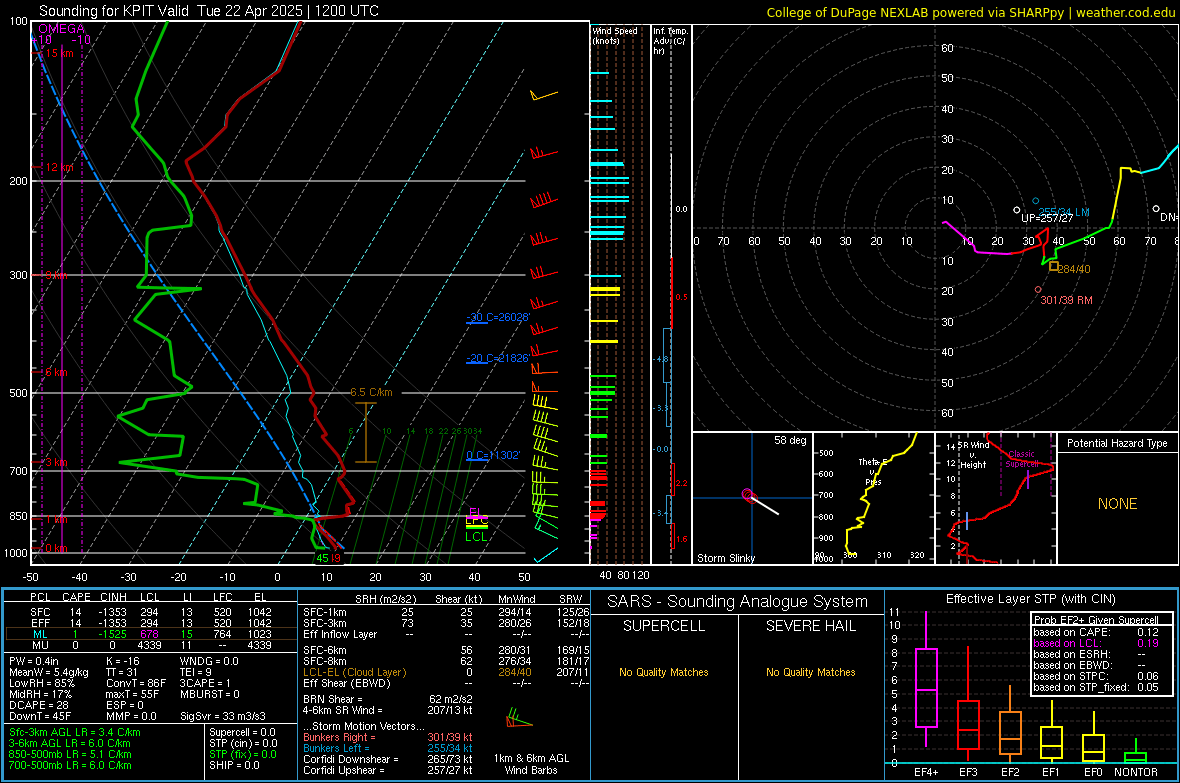The height and width of the screenshot is (783, 1180).
Task: Select the MU parcel row
Action: coord(151,645)
